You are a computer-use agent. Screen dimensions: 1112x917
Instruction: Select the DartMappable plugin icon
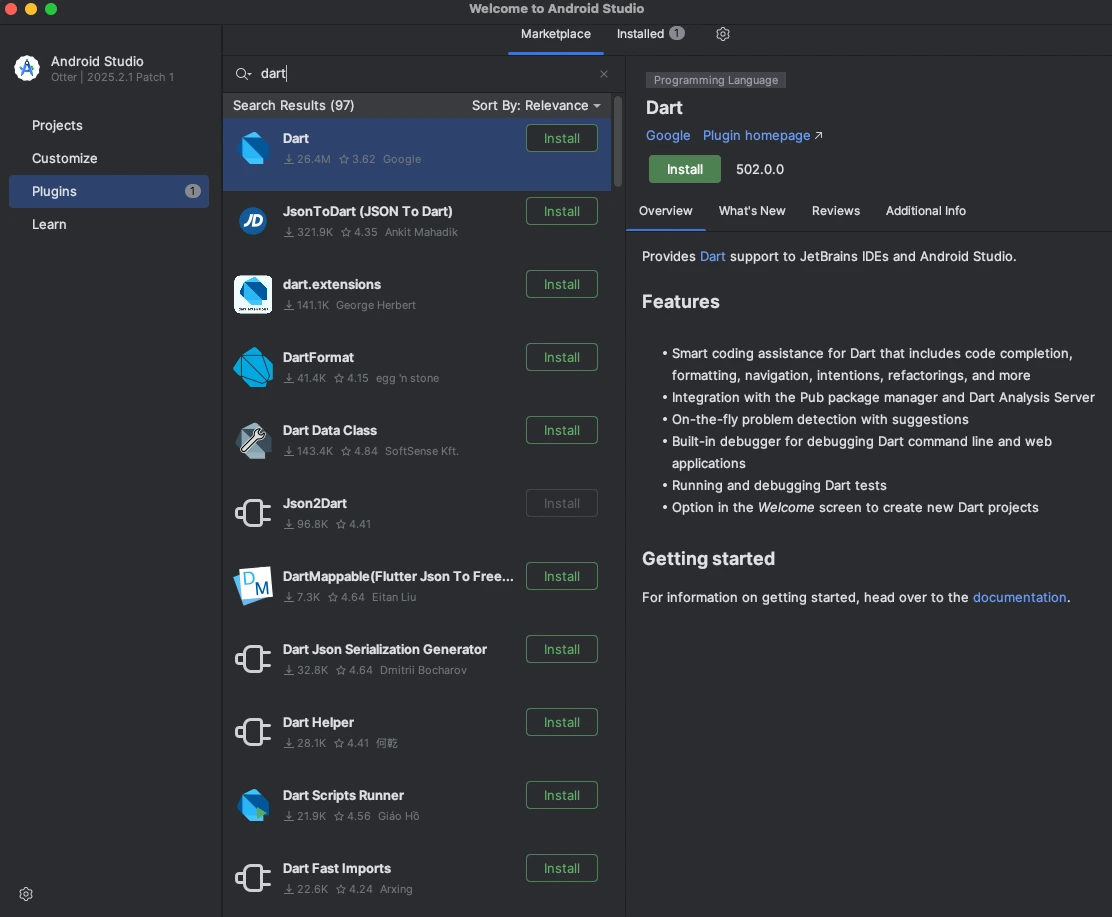(x=253, y=586)
